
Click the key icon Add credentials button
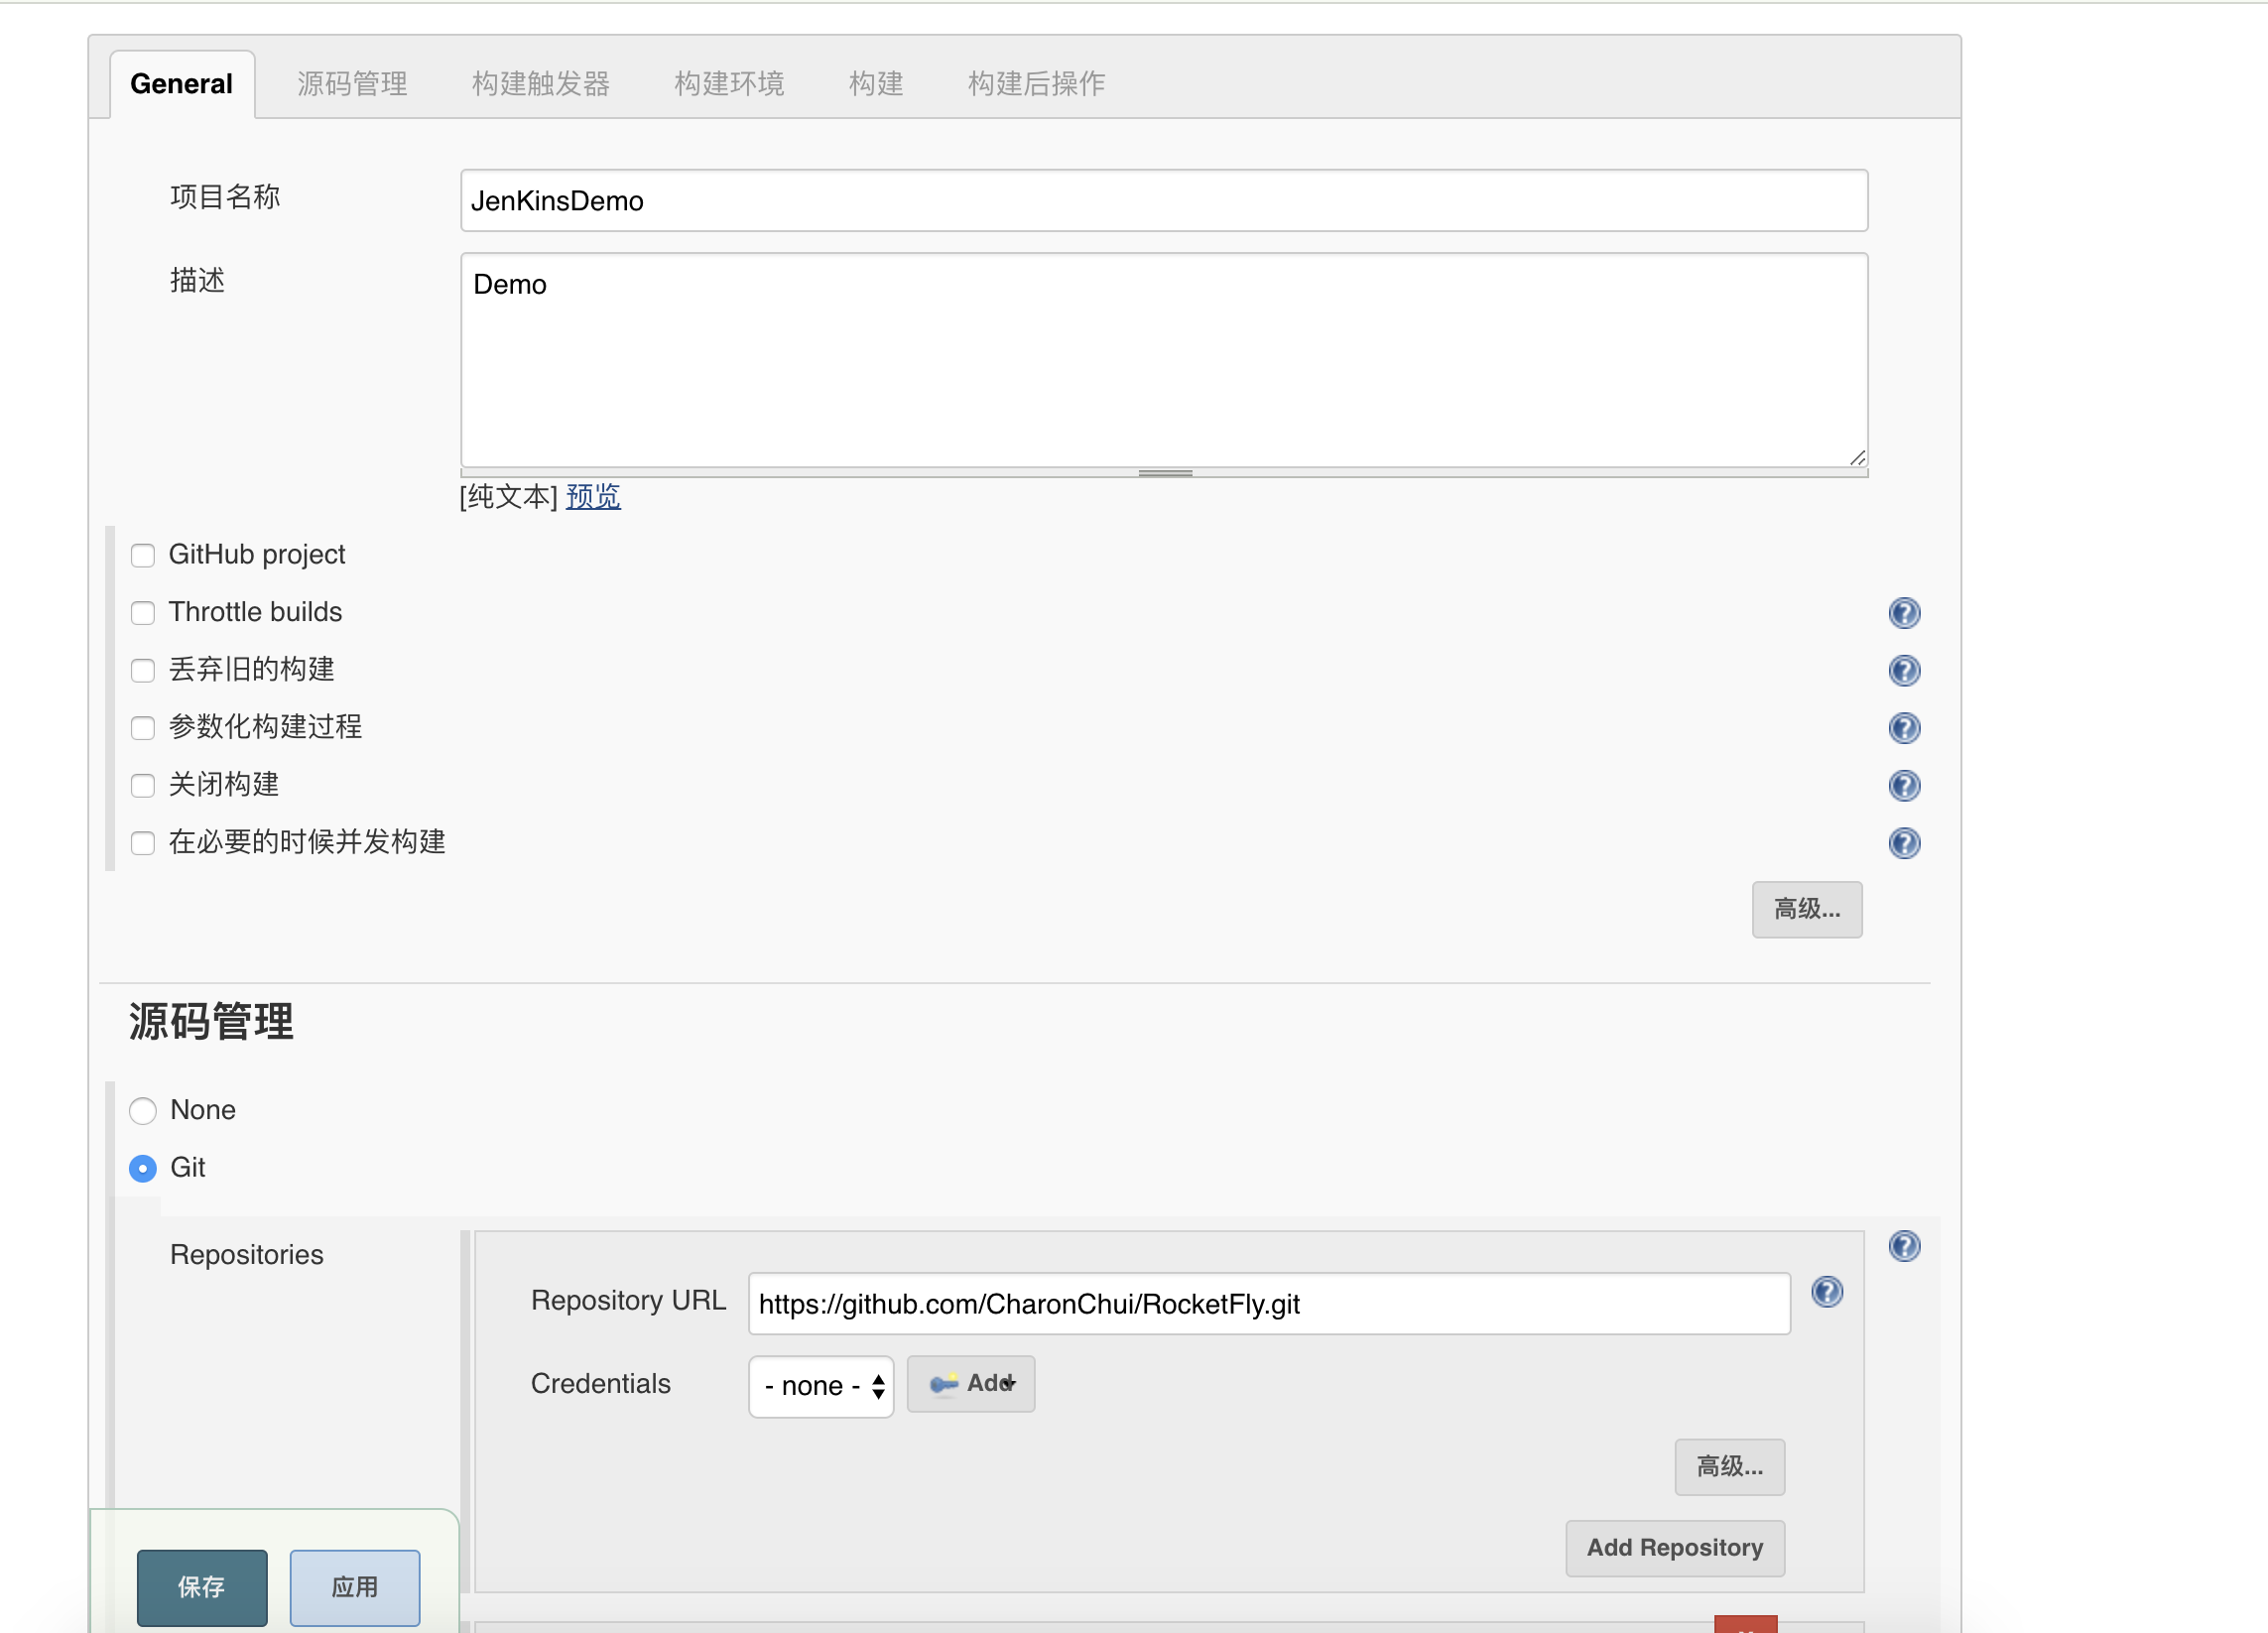(970, 1383)
